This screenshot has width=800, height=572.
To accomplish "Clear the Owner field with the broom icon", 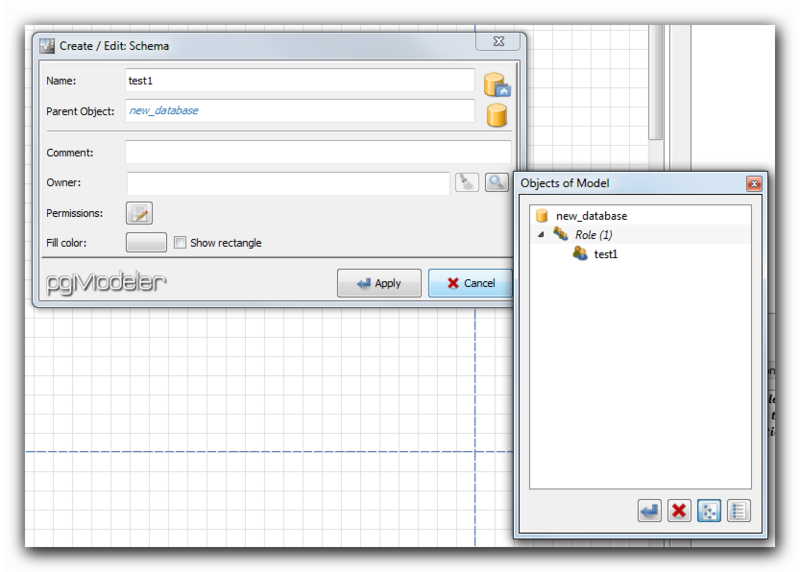I will tap(466, 182).
